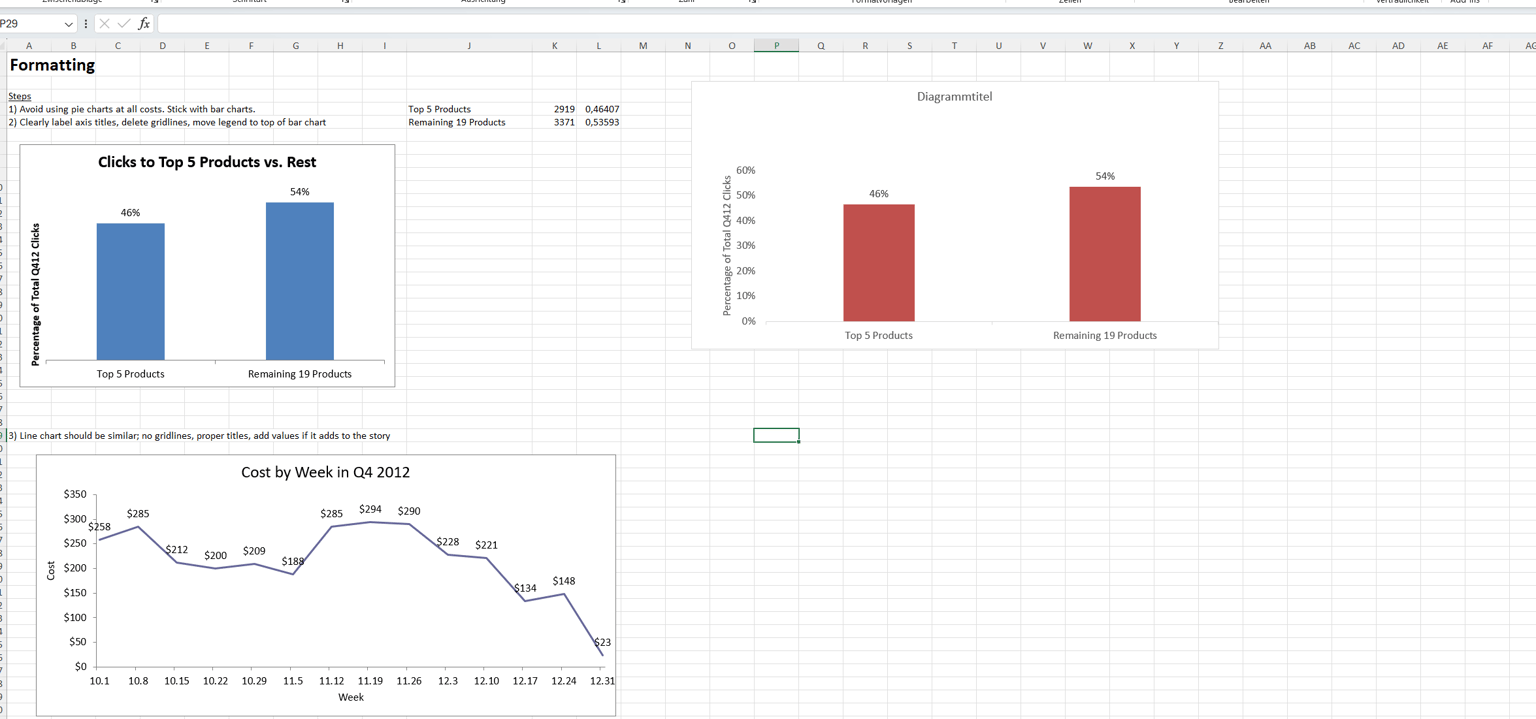Click the cell containing 0,46407
Screen dimensions: 1536x719
pyautogui.click(x=601, y=109)
